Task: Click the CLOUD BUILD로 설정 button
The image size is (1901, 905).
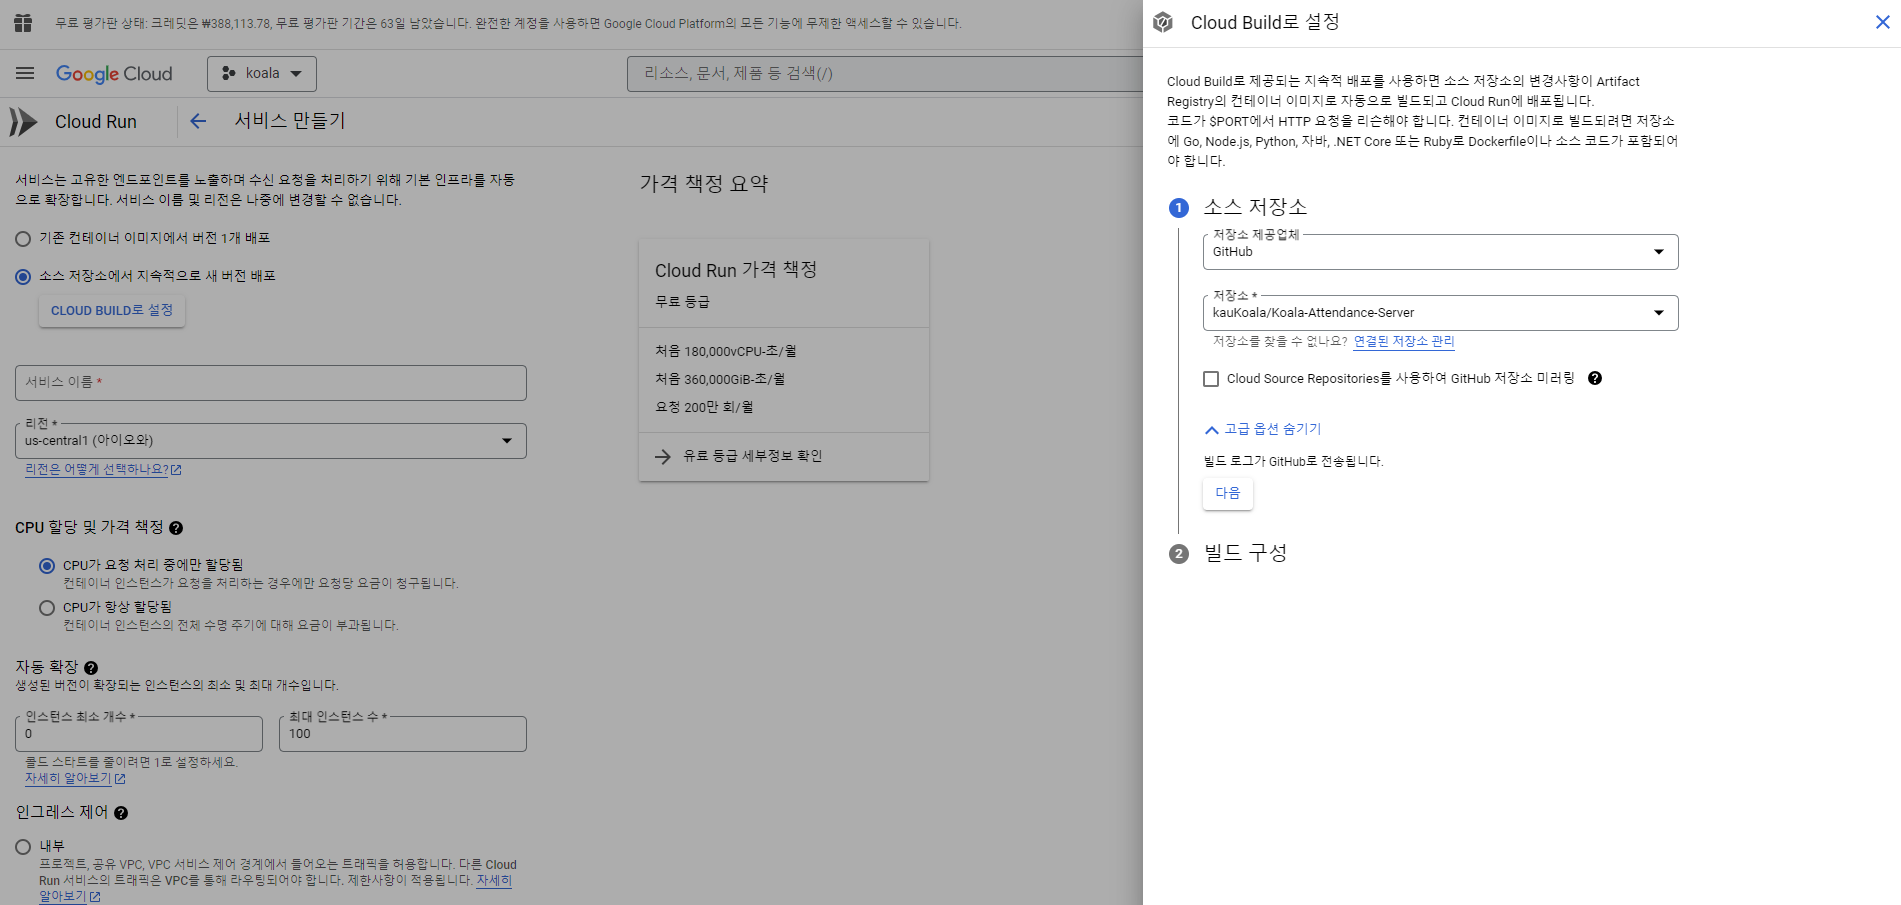Action: click(x=112, y=311)
